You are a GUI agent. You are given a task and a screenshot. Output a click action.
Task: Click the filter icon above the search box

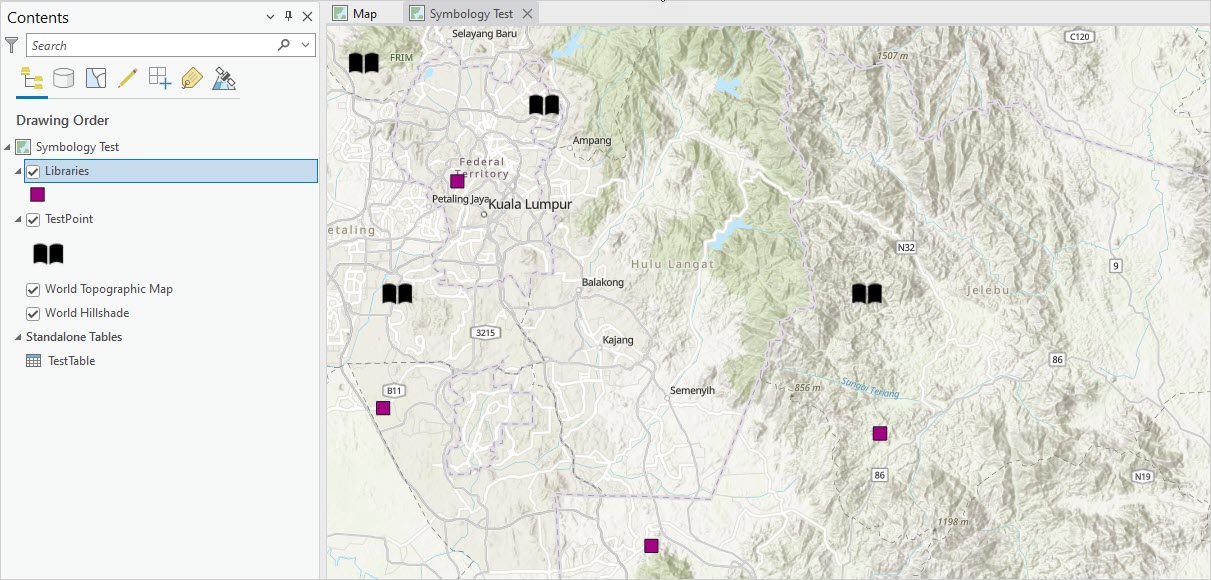coord(11,44)
